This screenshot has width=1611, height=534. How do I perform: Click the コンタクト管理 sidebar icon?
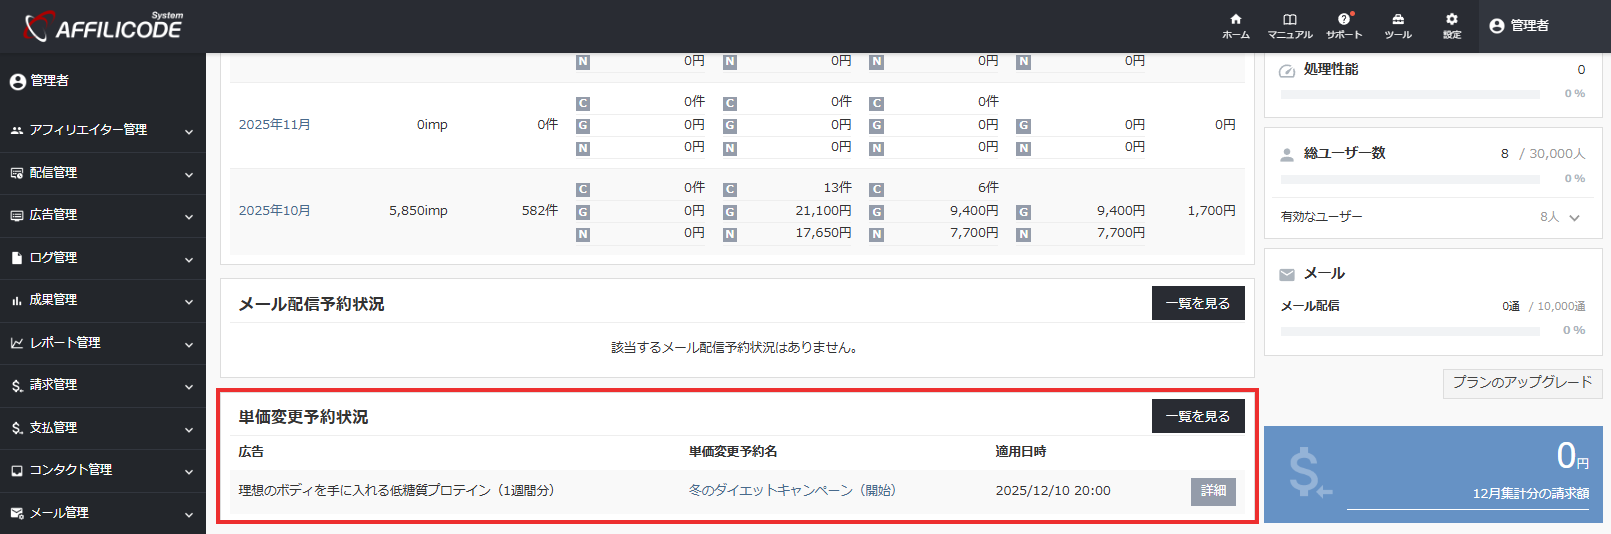[17, 470]
